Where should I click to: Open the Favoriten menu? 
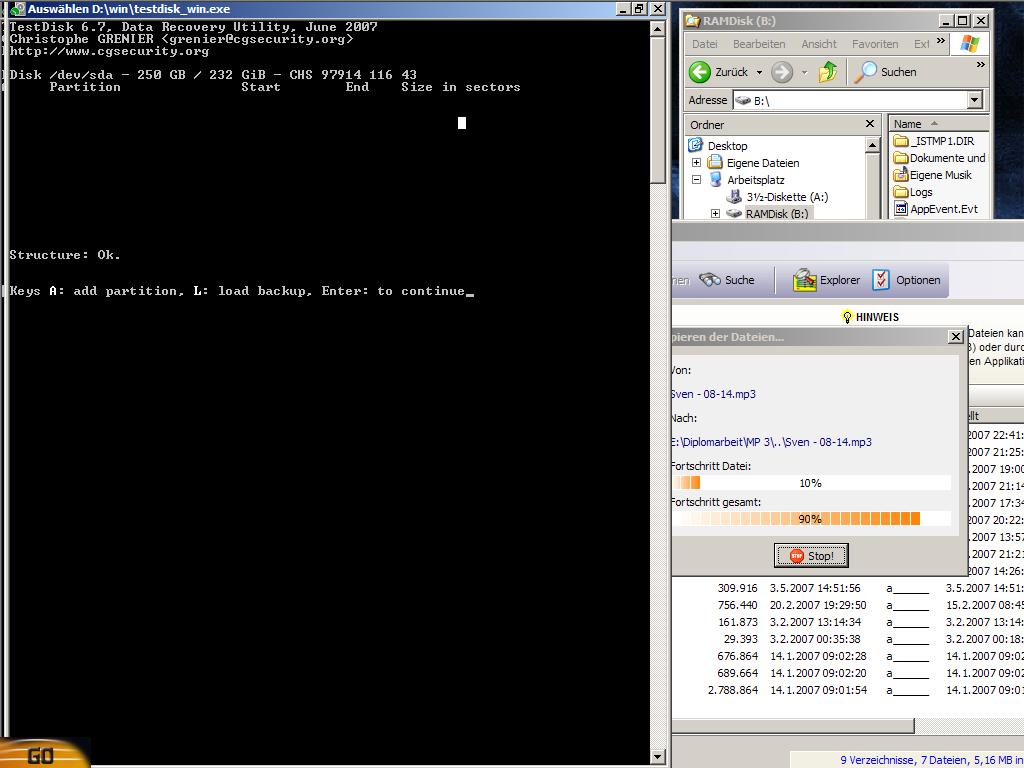pos(875,44)
